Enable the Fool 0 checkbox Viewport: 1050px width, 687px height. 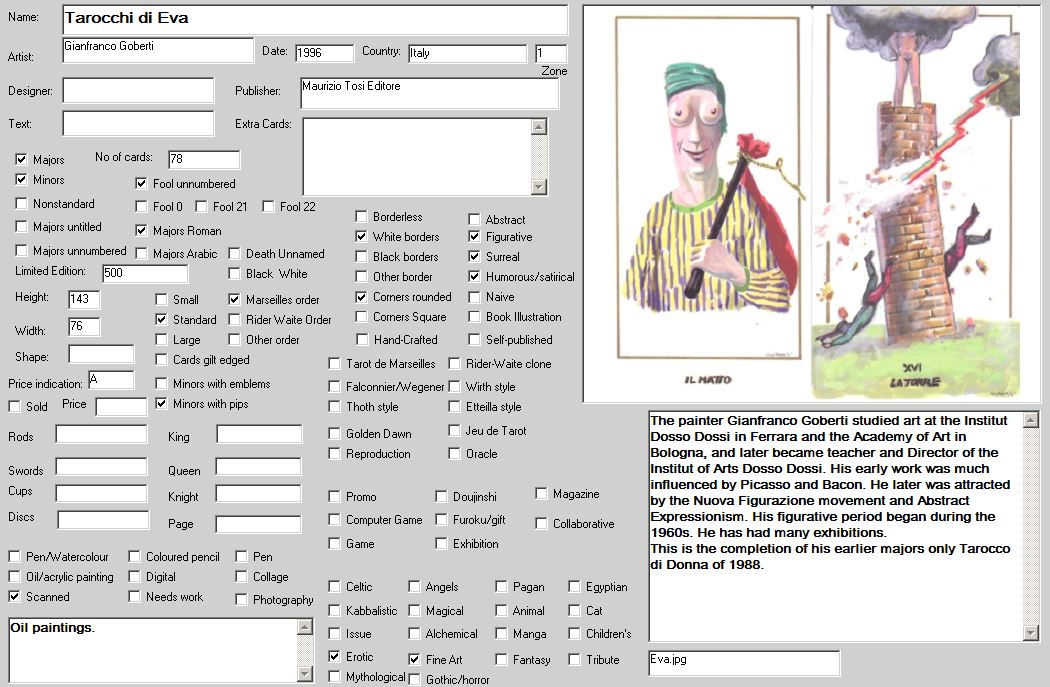click(142, 207)
